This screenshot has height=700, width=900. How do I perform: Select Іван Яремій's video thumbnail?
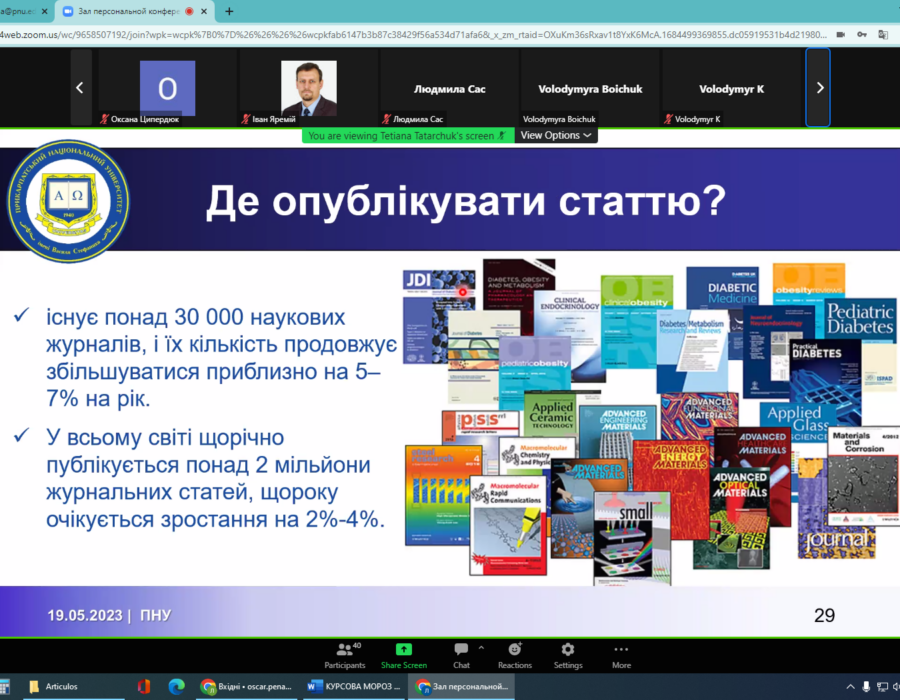click(308, 88)
